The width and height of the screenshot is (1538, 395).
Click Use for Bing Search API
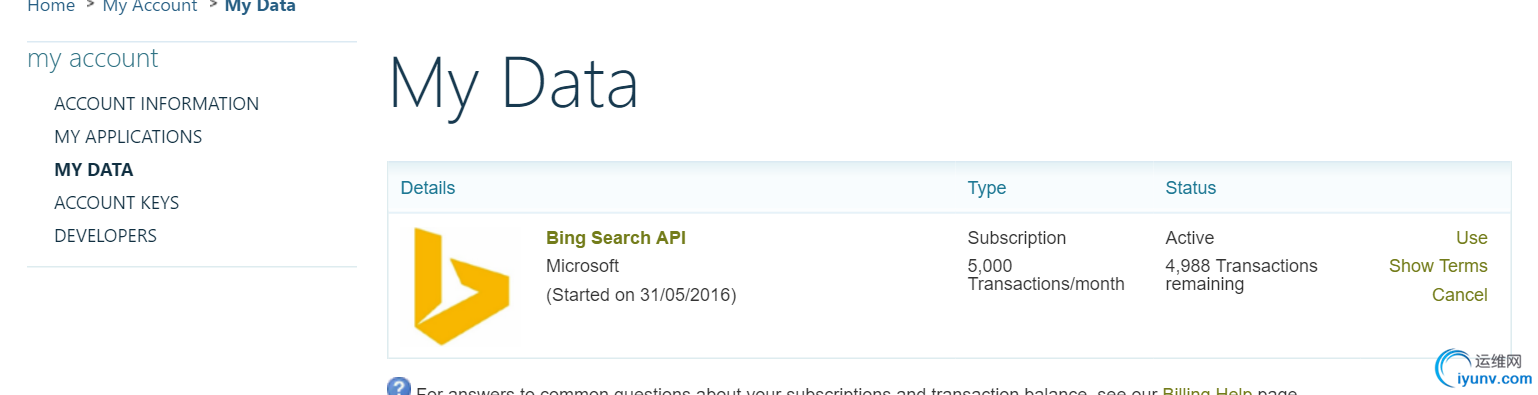1471,238
